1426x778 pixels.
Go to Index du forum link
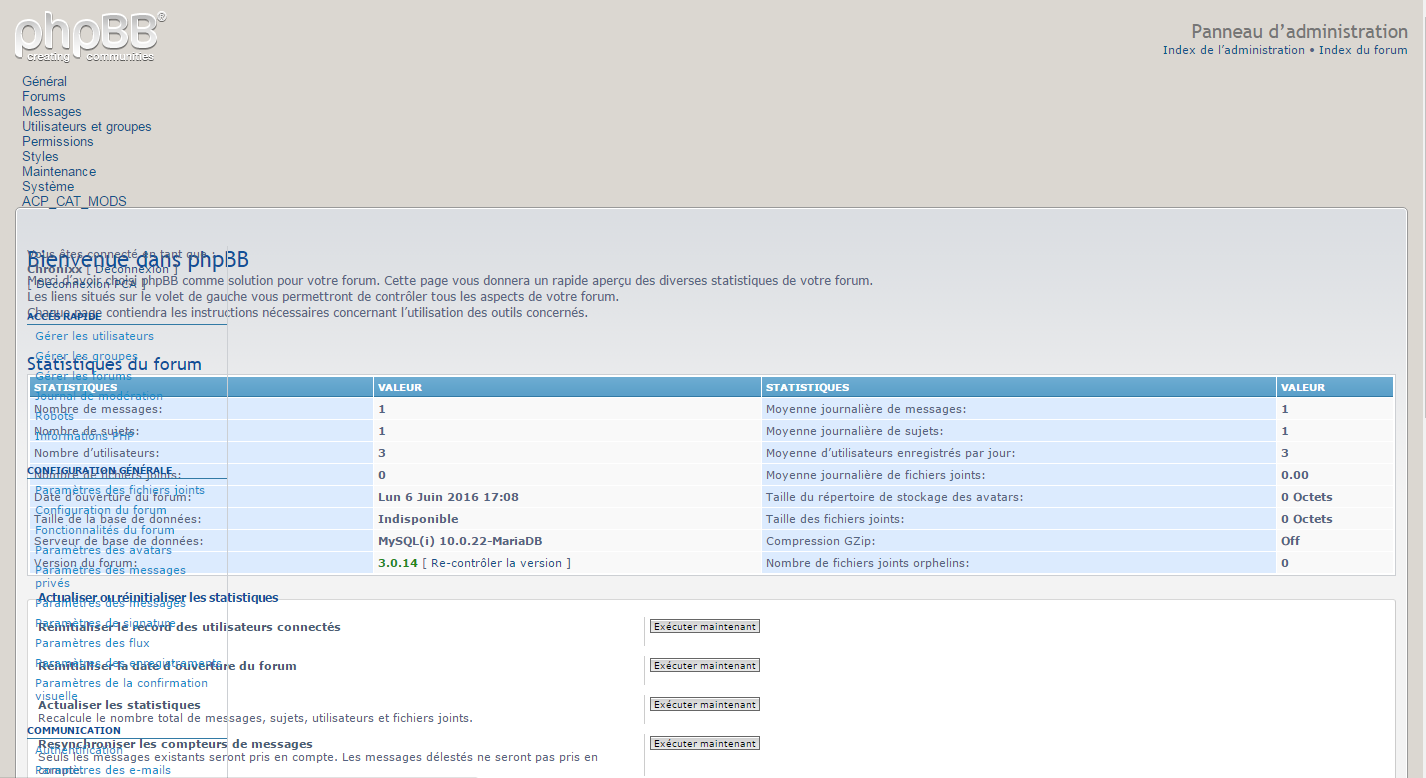click(x=1363, y=50)
